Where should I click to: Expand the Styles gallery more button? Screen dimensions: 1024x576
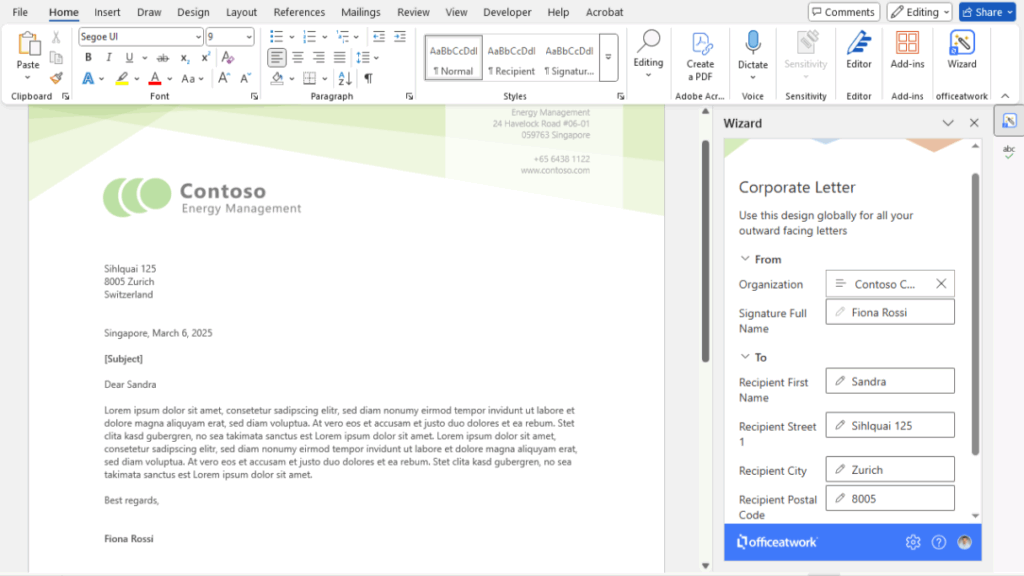tap(608, 57)
